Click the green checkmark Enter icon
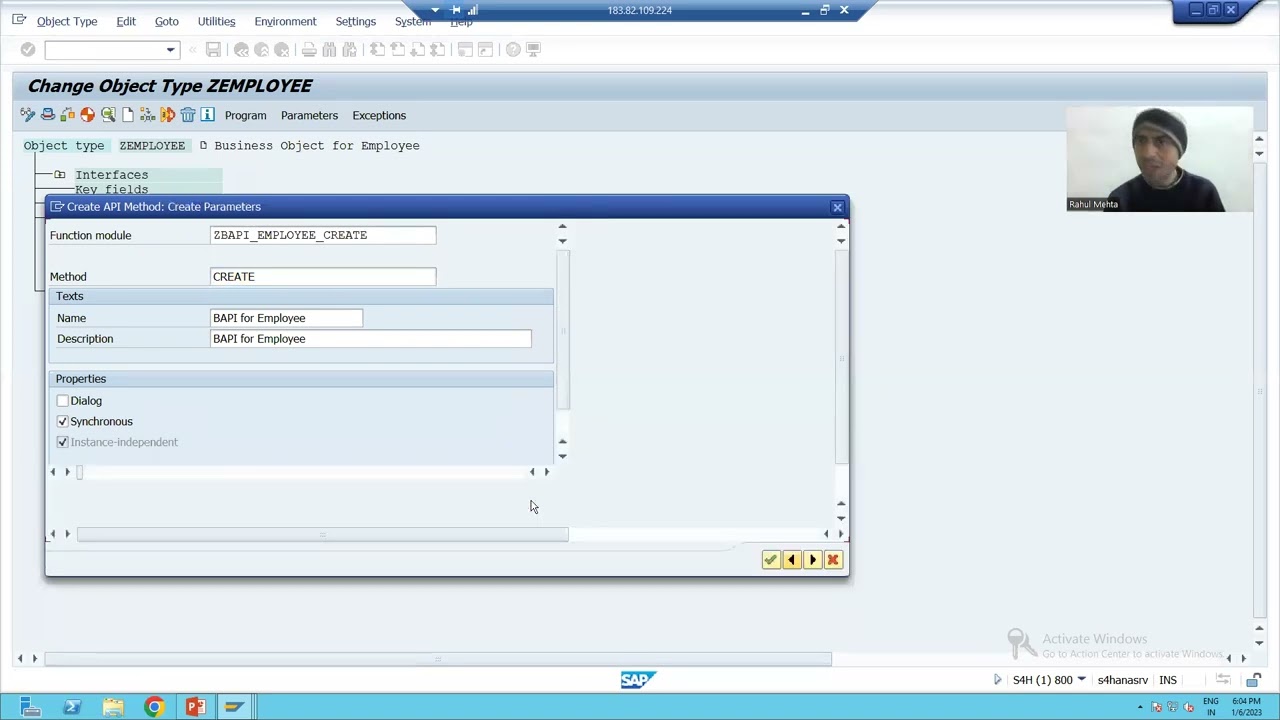Screen dimensions: 1280x720 click(28, 49)
